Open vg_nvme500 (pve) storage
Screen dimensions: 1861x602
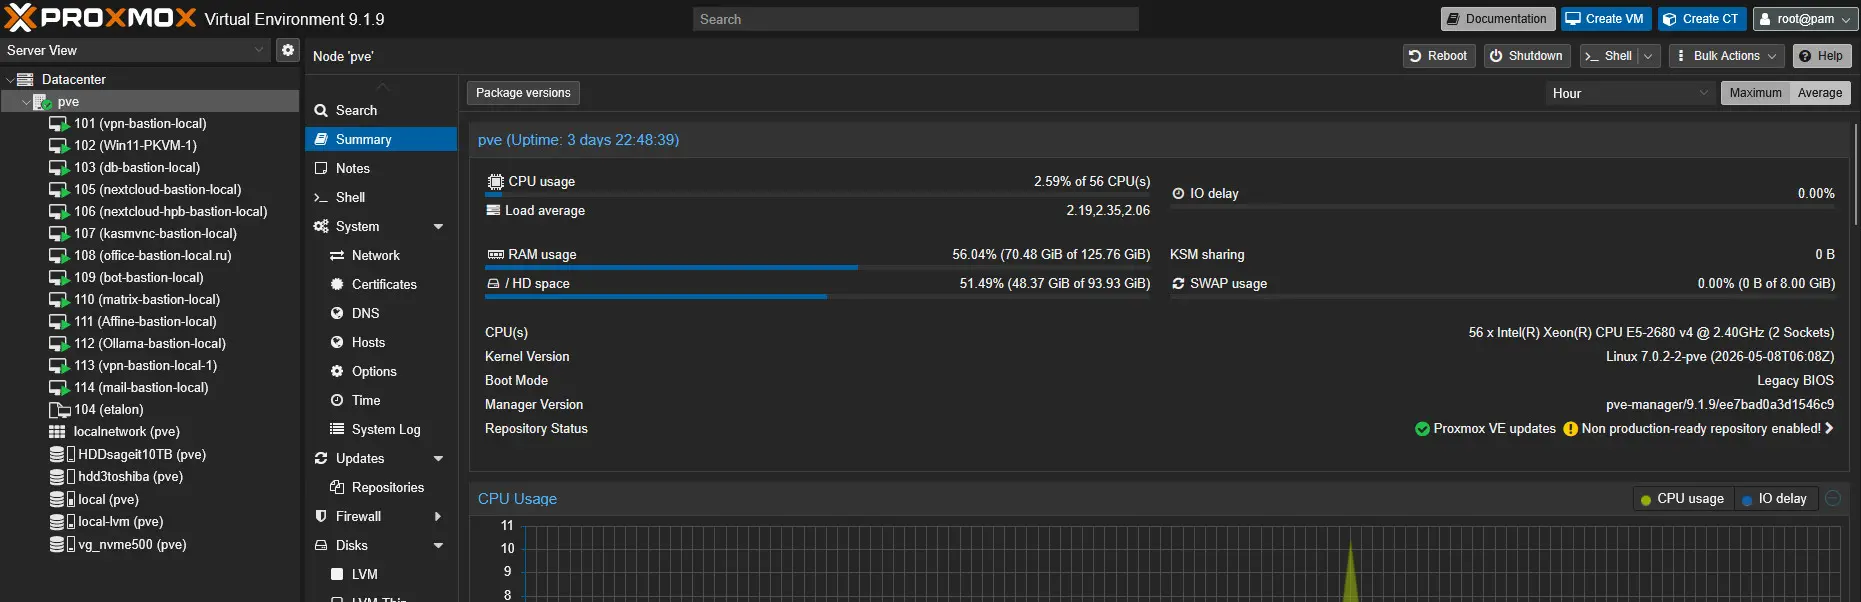(132, 544)
